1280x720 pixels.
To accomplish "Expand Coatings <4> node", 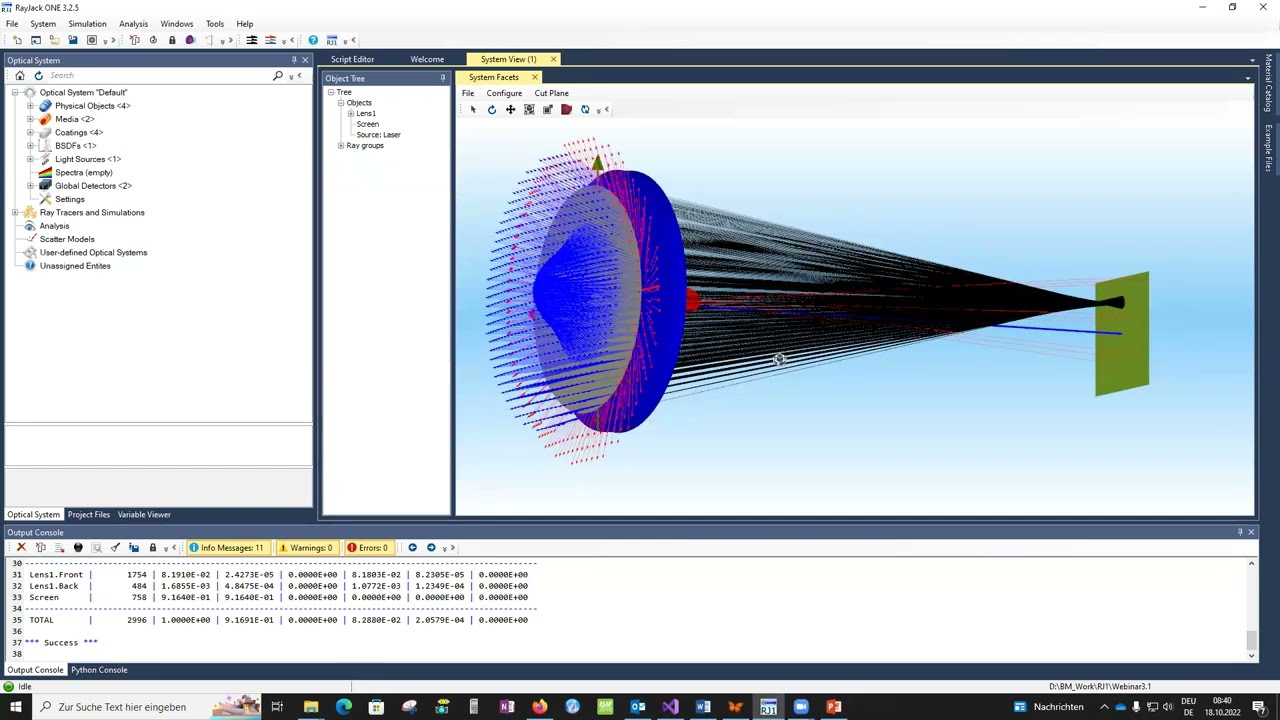I will point(30,132).
